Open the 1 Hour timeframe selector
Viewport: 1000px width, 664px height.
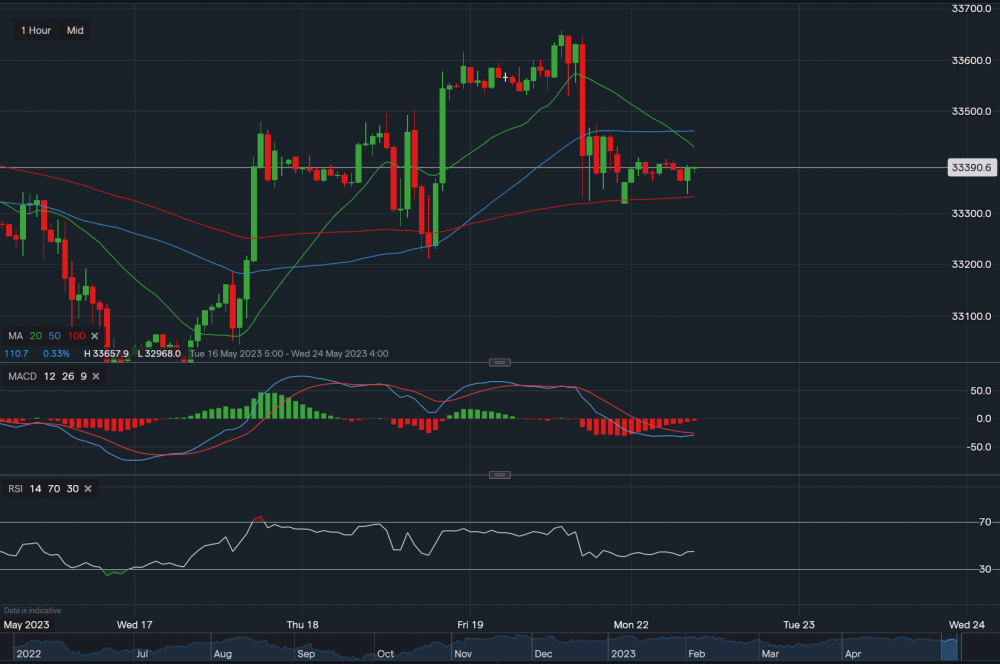[x=35, y=30]
